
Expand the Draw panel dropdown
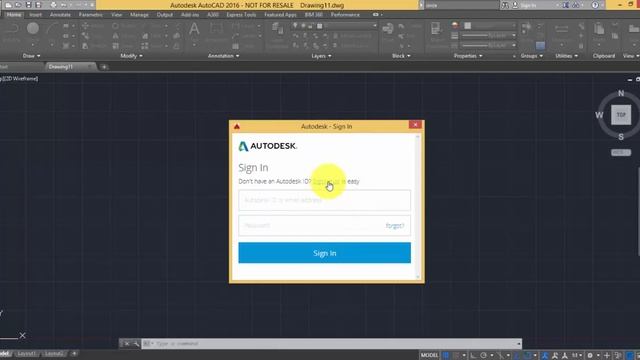pyautogui.click(x=31, y=56)
